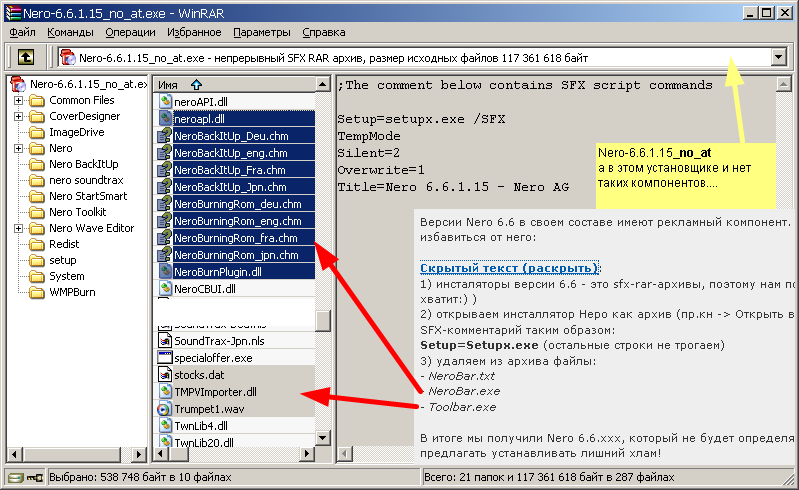Click the file list vertical scrollbar thumb

click(323, 320)
